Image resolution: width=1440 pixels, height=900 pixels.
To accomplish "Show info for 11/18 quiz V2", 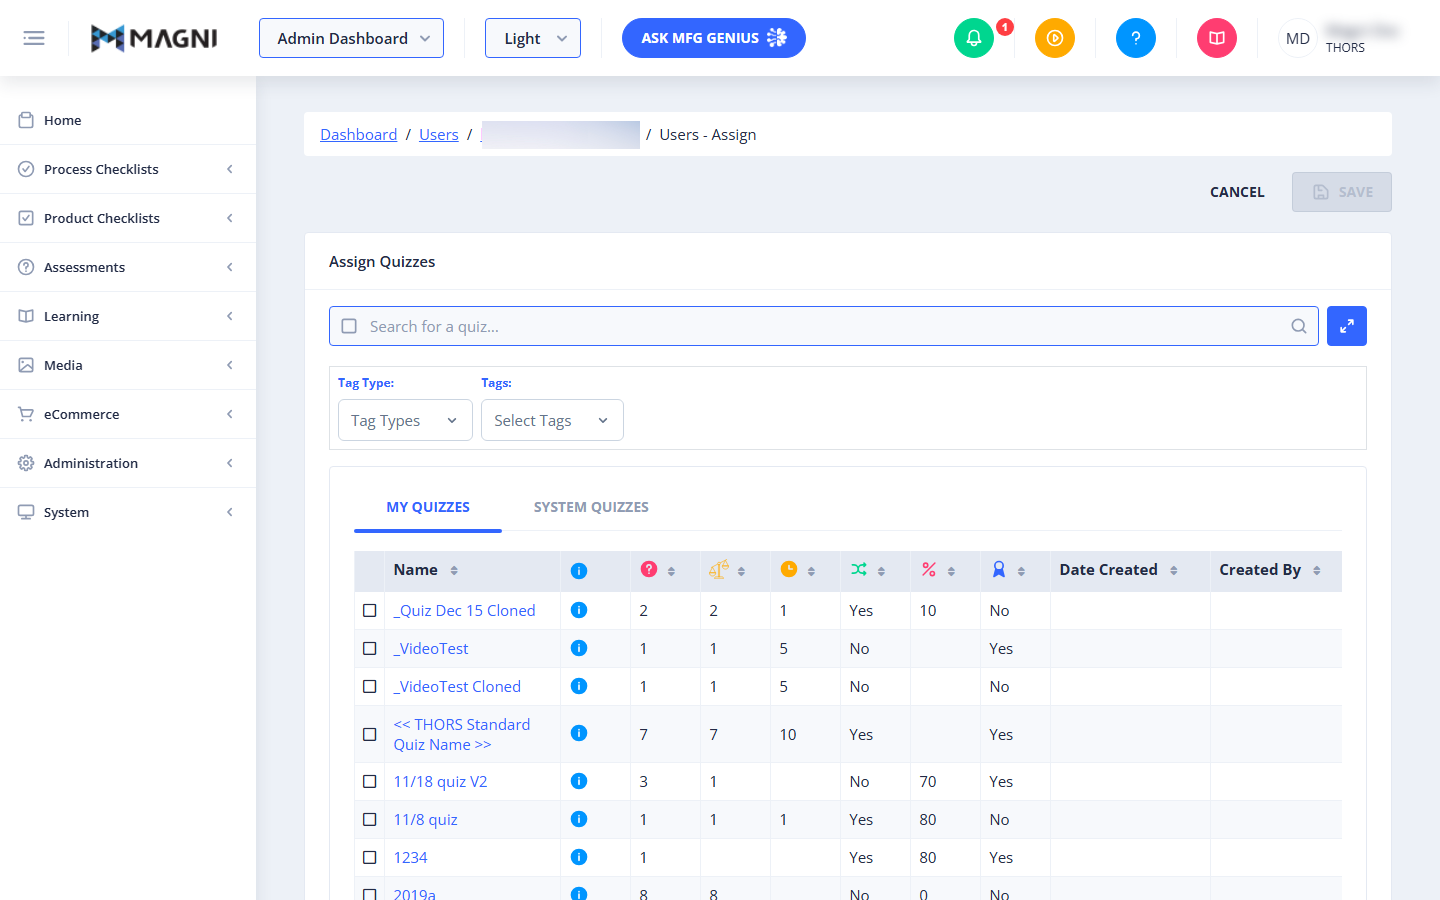I will (579, 781).
